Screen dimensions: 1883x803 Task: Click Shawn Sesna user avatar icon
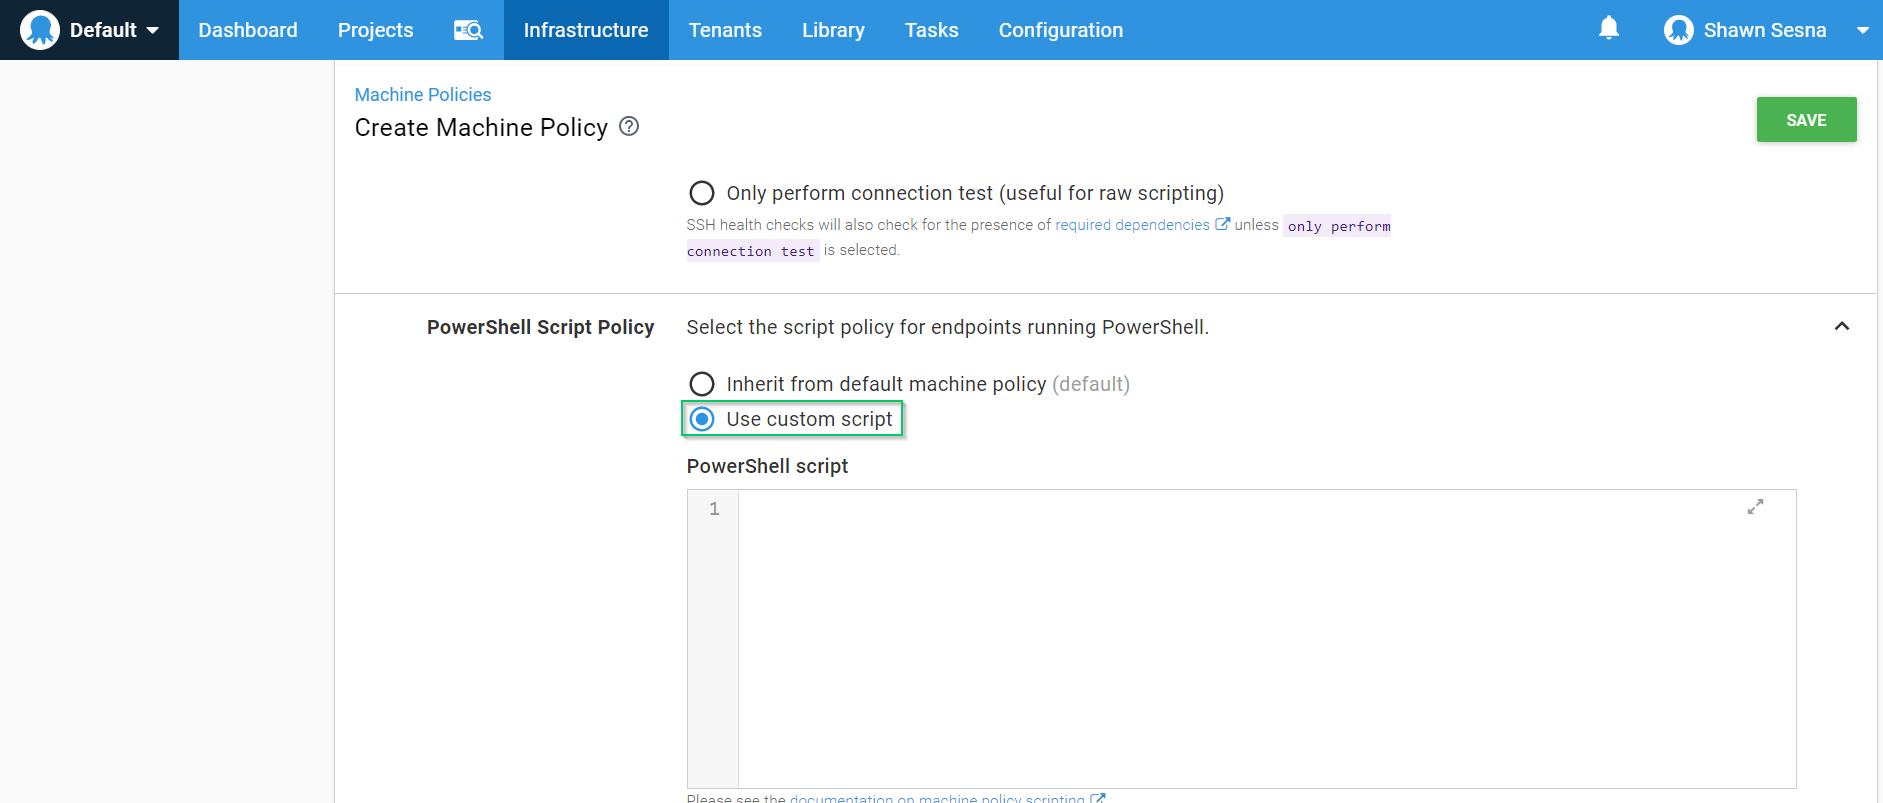1678,30
